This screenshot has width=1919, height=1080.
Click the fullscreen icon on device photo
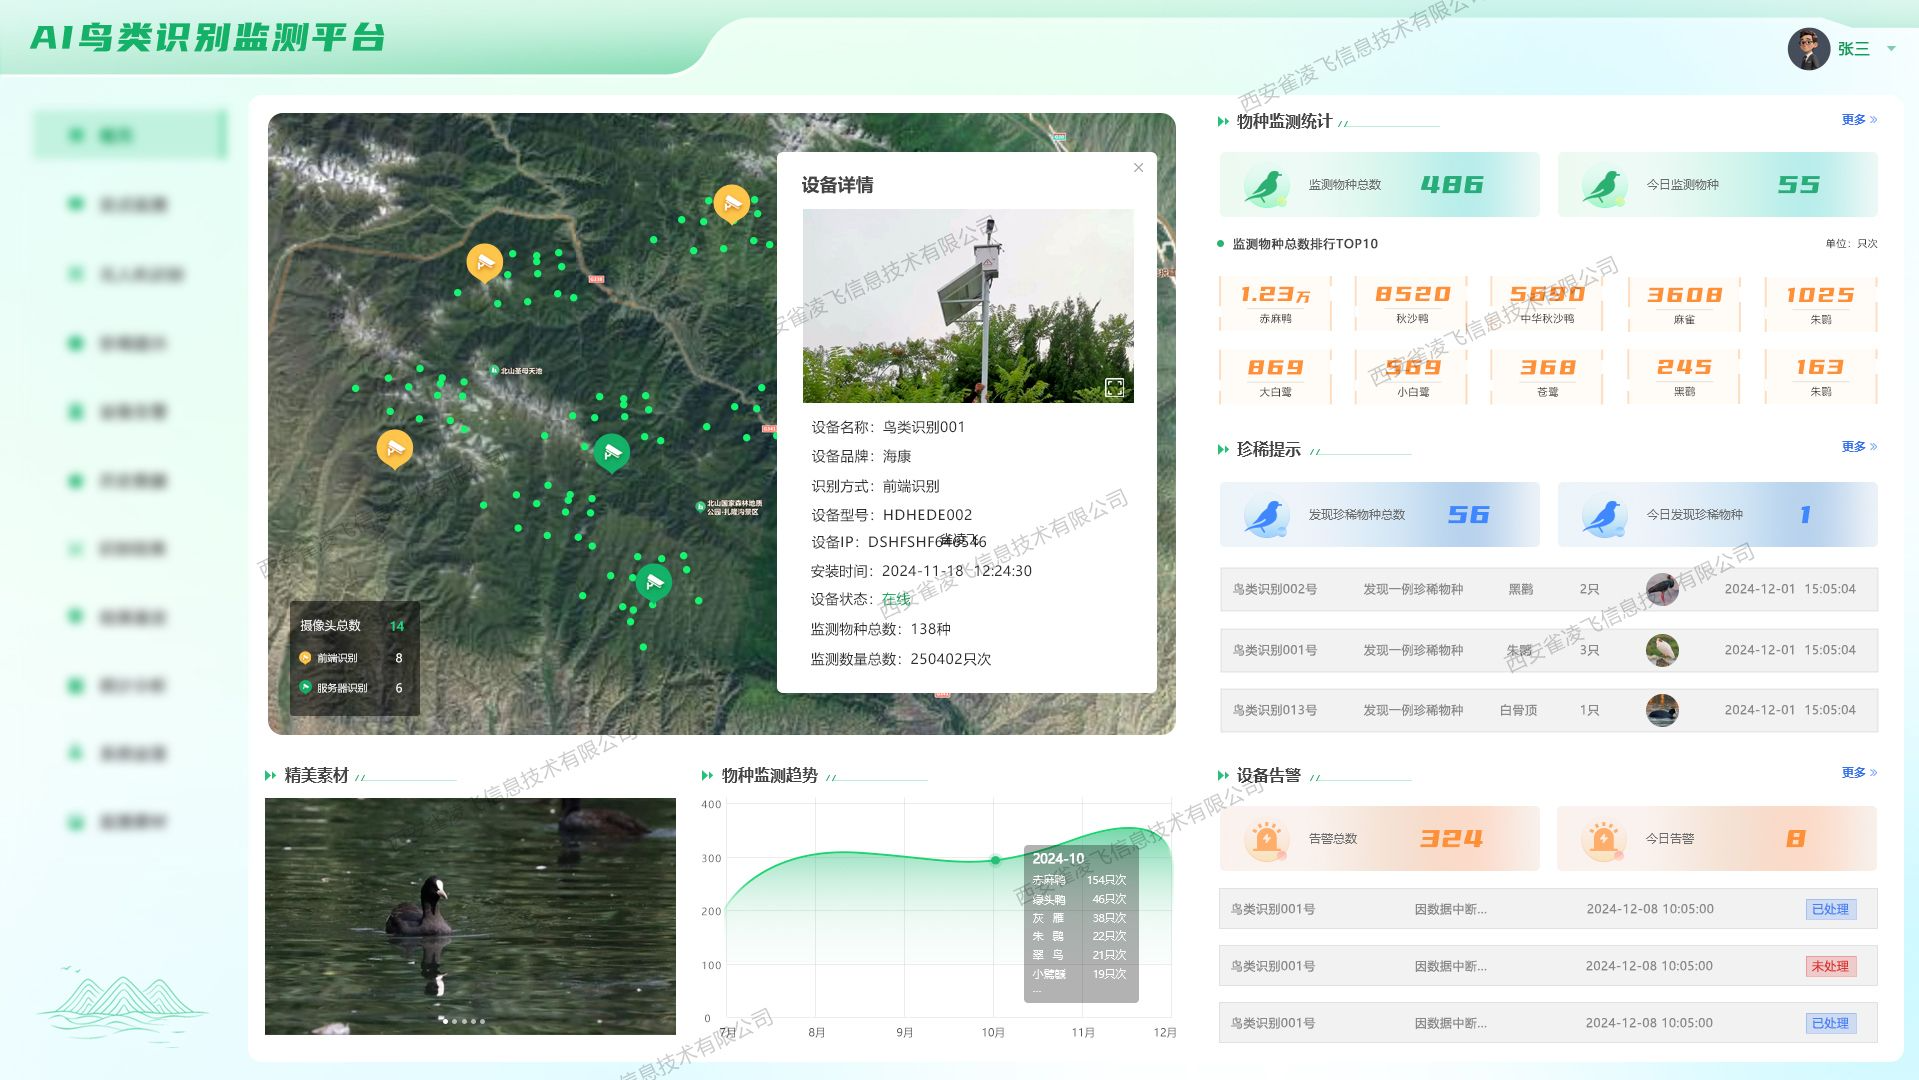[x=1114, y=388]
